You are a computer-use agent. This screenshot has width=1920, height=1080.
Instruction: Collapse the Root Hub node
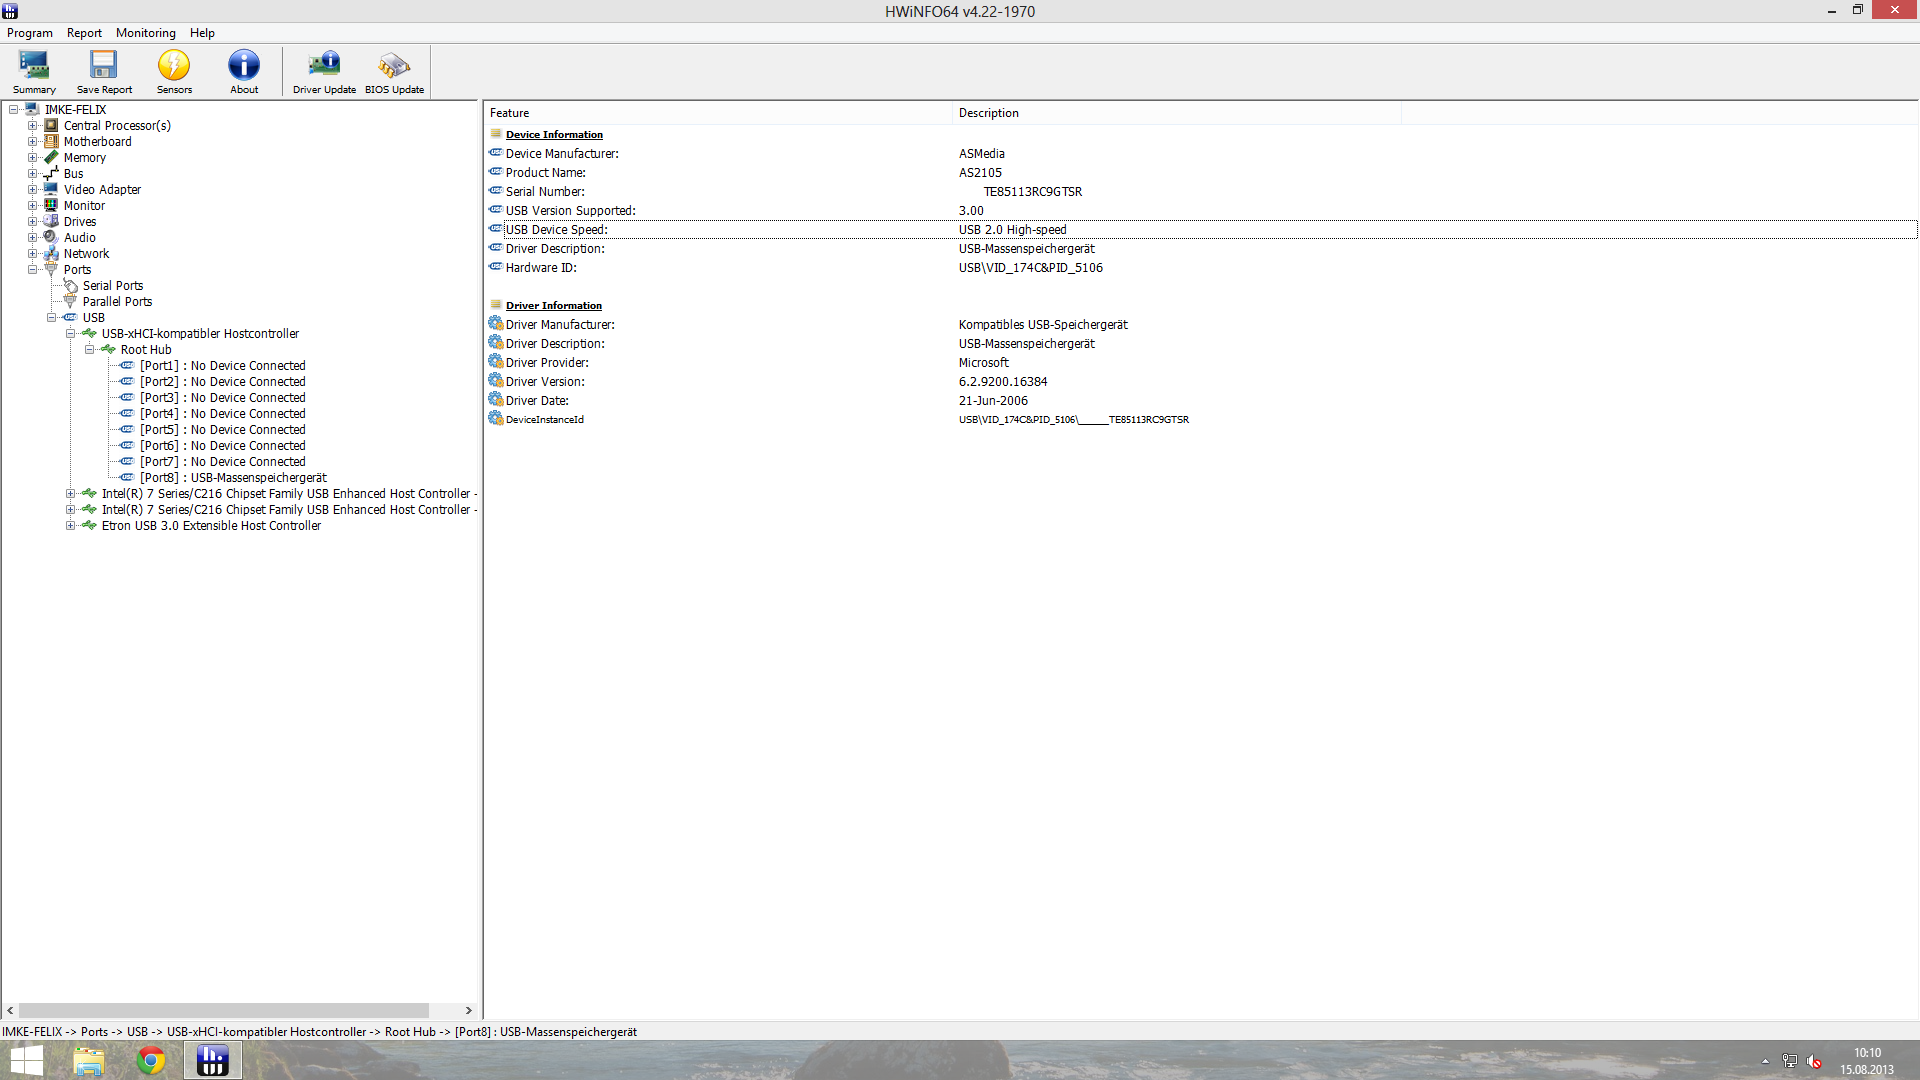[90, 350]
